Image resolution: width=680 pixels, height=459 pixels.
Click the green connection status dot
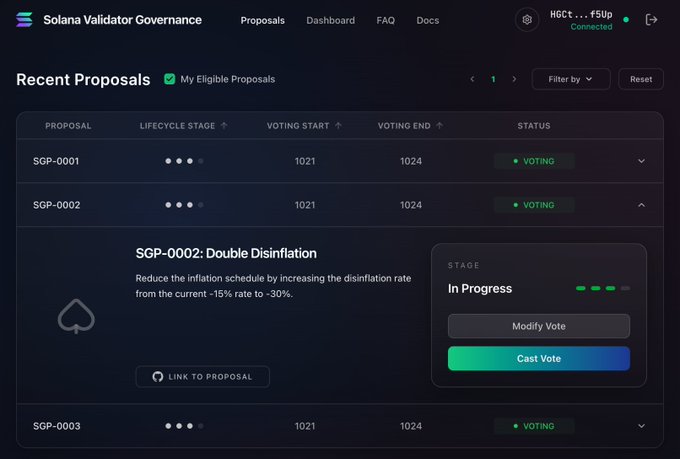pyautogui.click(x=626, y=20)
